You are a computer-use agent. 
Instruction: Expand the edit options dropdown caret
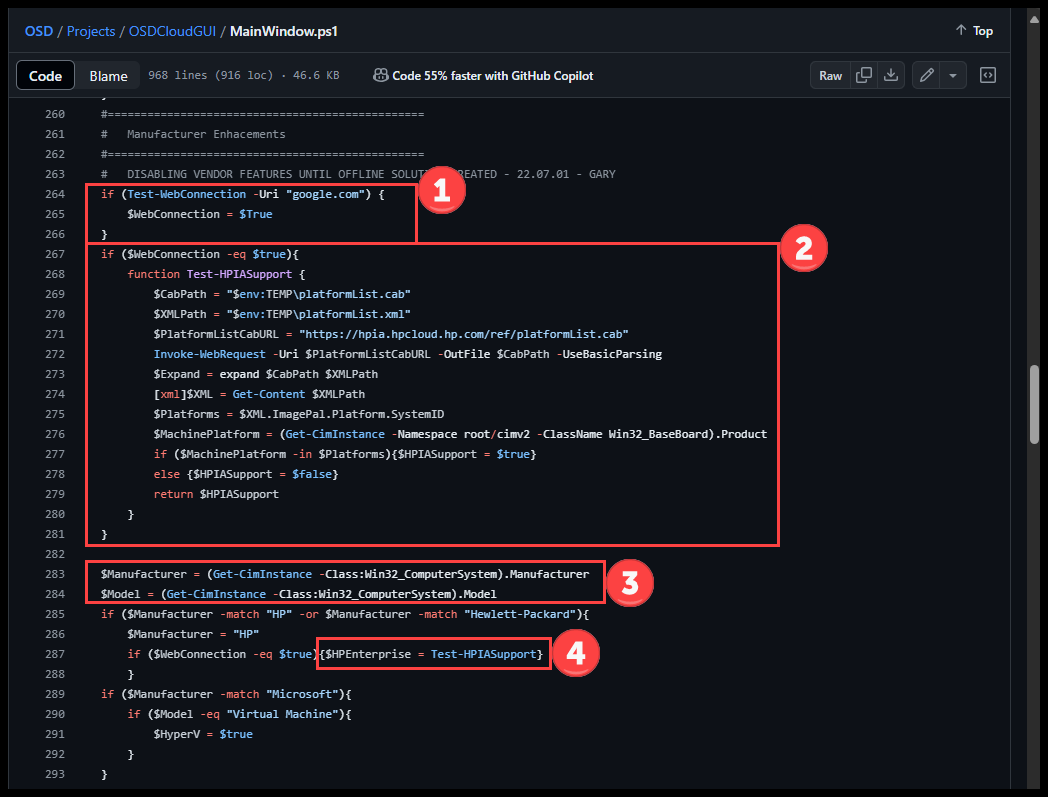[x=953, y=76]
